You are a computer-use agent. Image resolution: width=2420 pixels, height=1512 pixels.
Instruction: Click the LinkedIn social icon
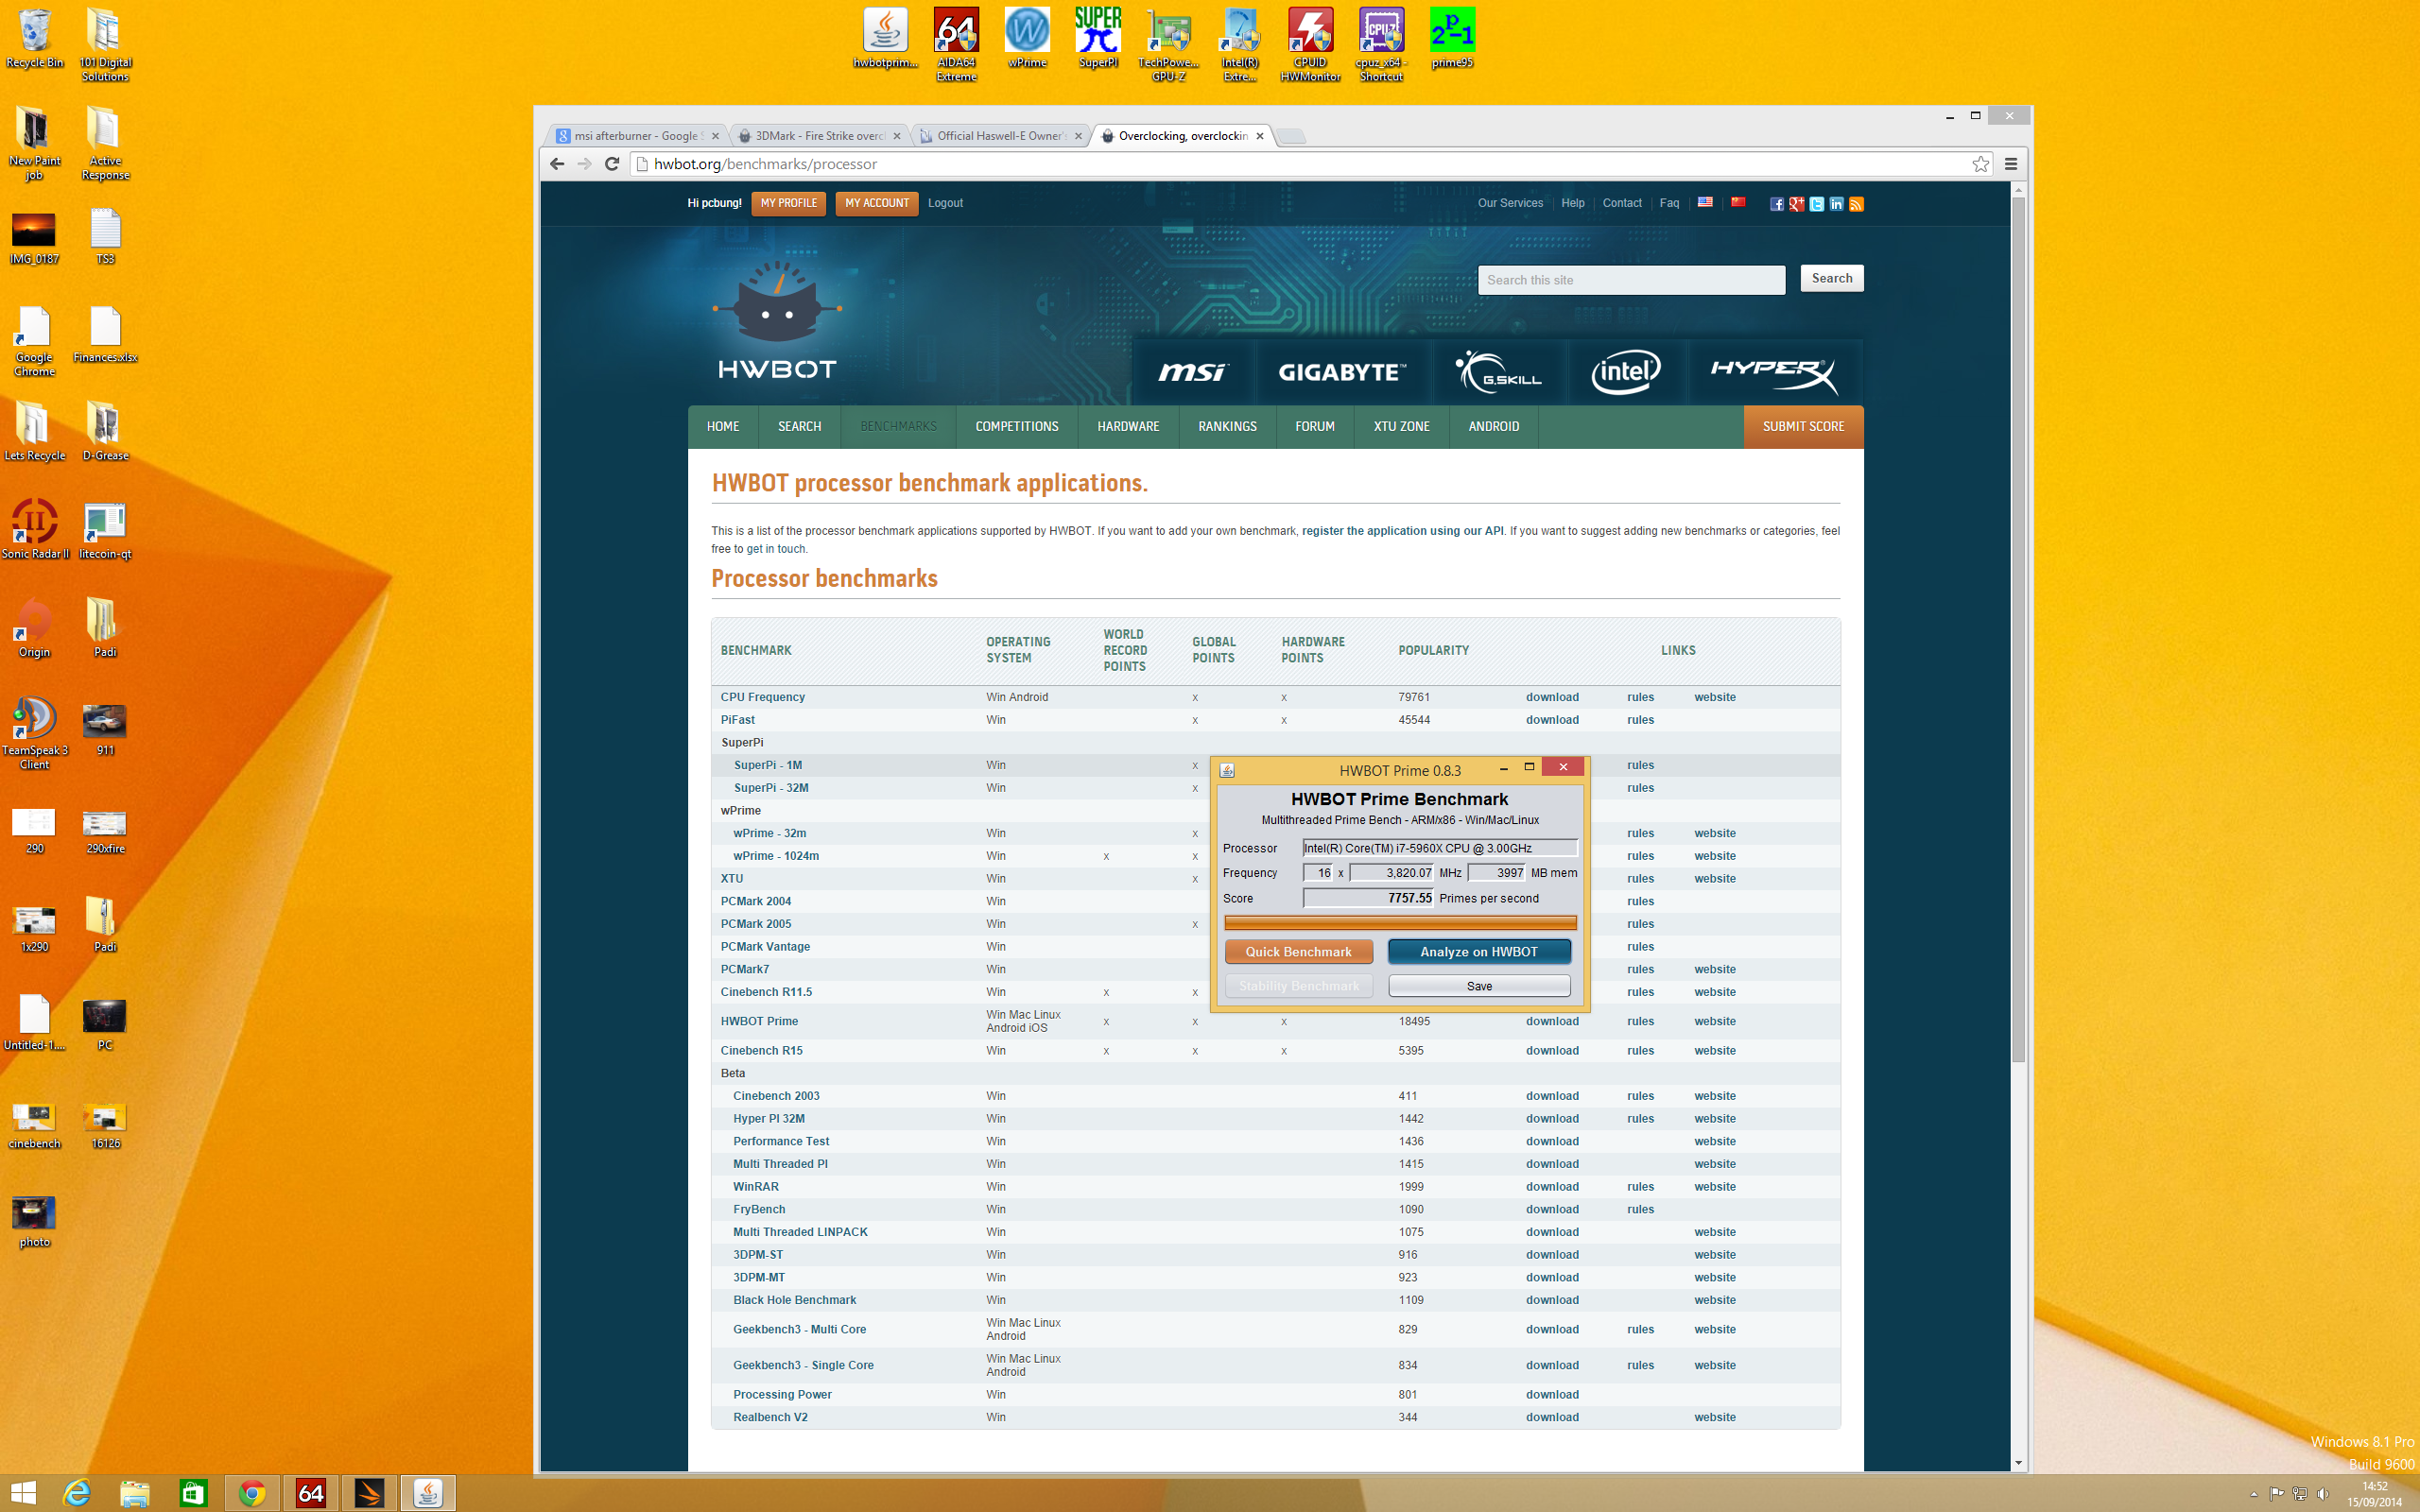[x=1837, y=204]
